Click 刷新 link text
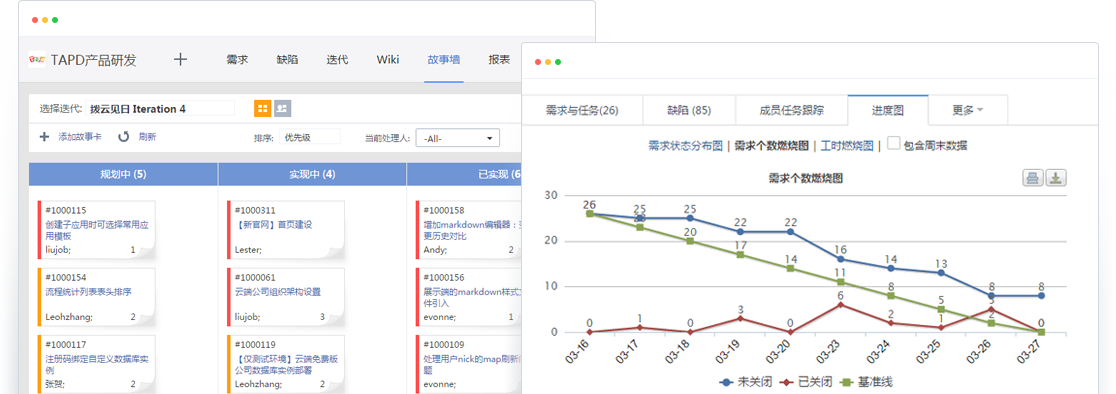The height and width of the screenshot is (394, 1116). click(147, 137)
